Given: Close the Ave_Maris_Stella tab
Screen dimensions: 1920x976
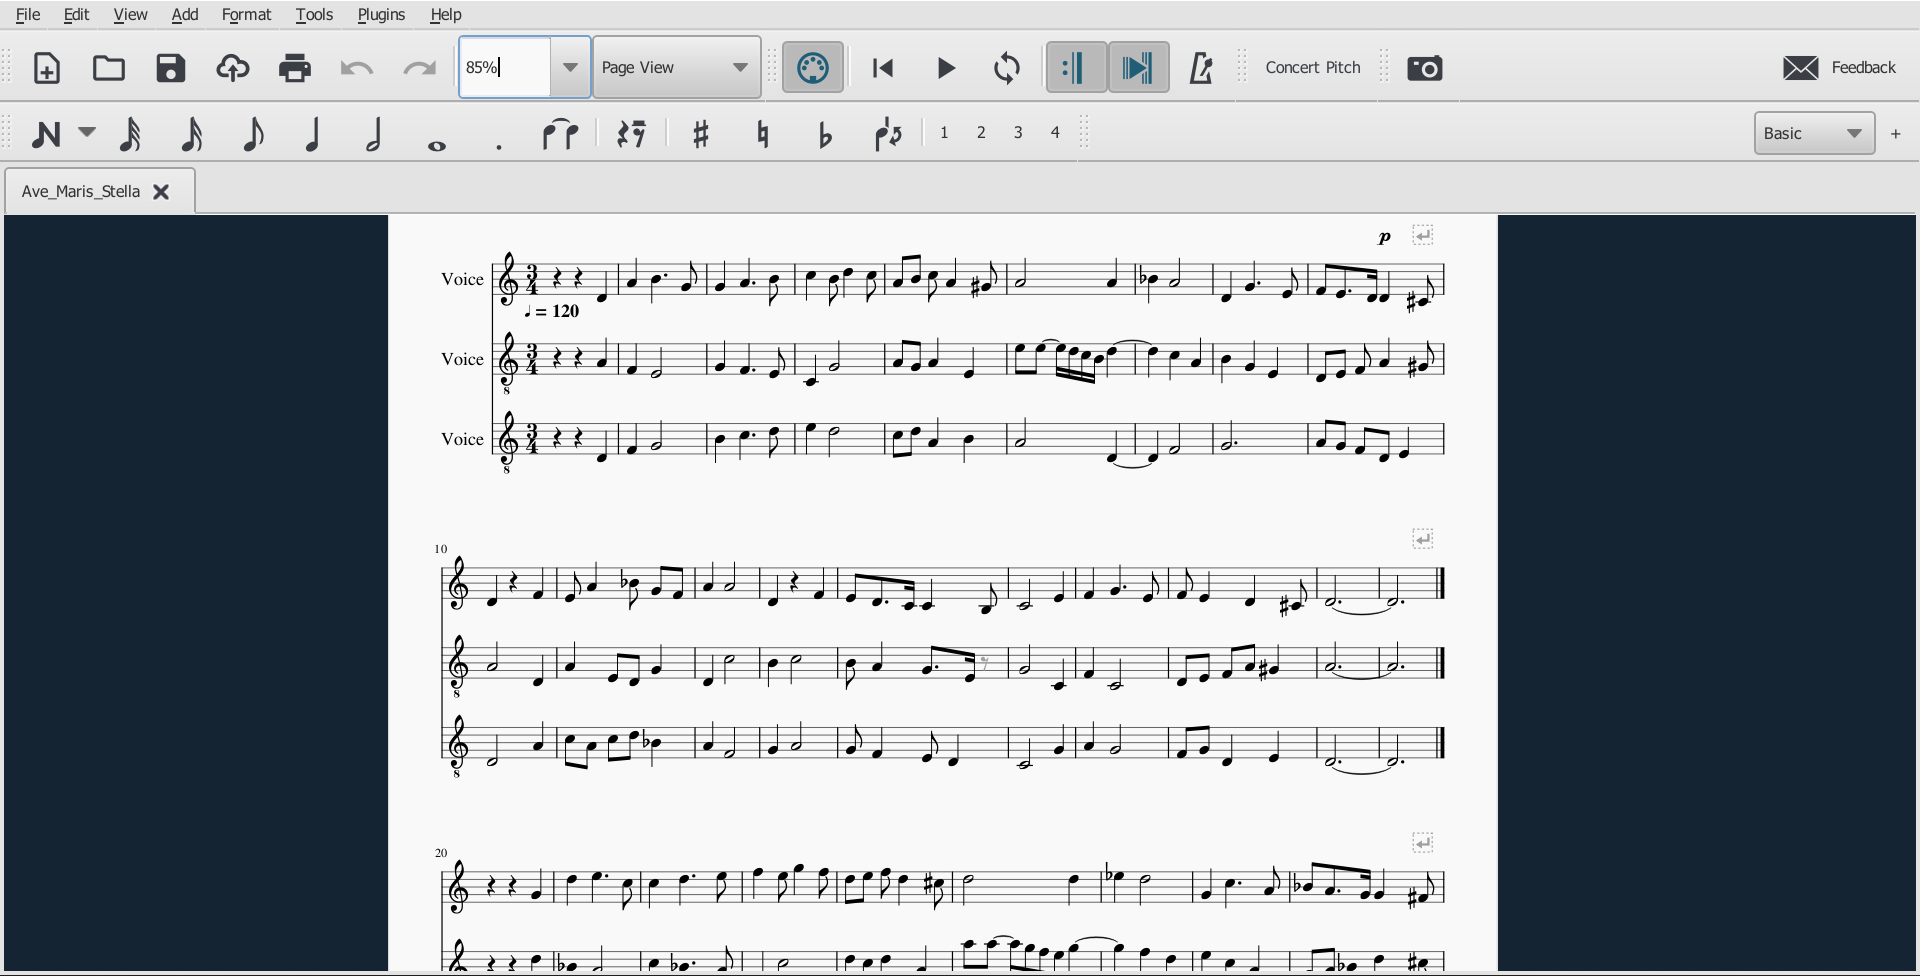Looking at the screenshot, I should [x=161, y=192].
